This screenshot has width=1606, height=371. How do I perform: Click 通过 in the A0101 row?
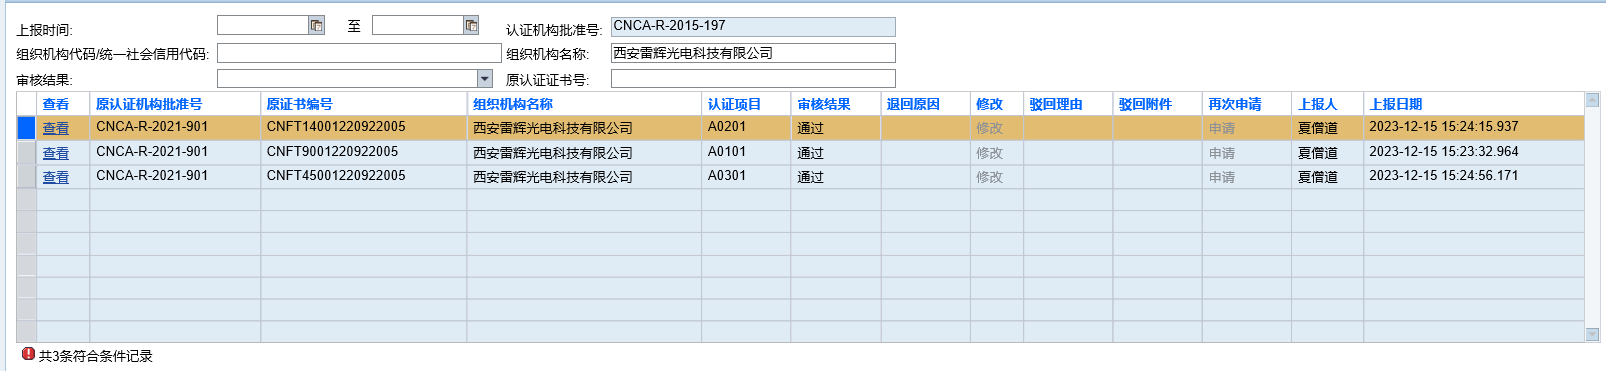(810, 153)
